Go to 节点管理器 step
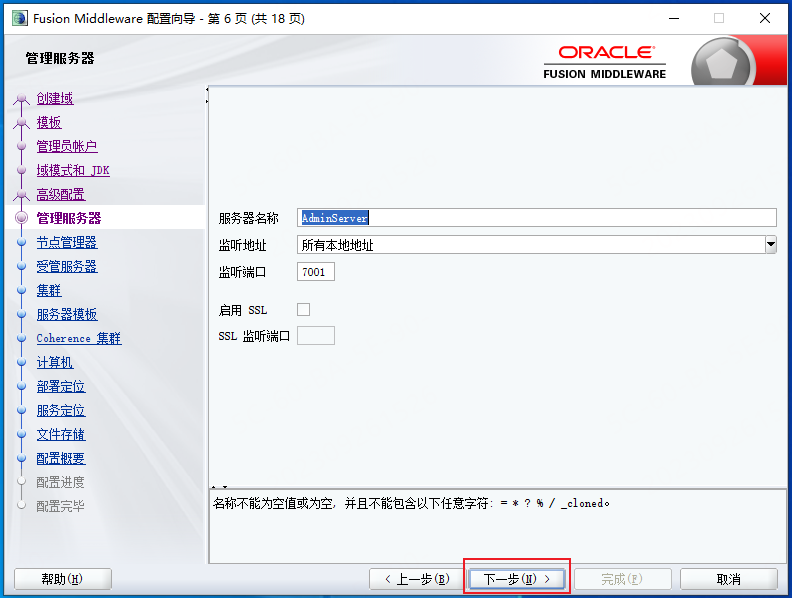792x598 pixels. 67,242
